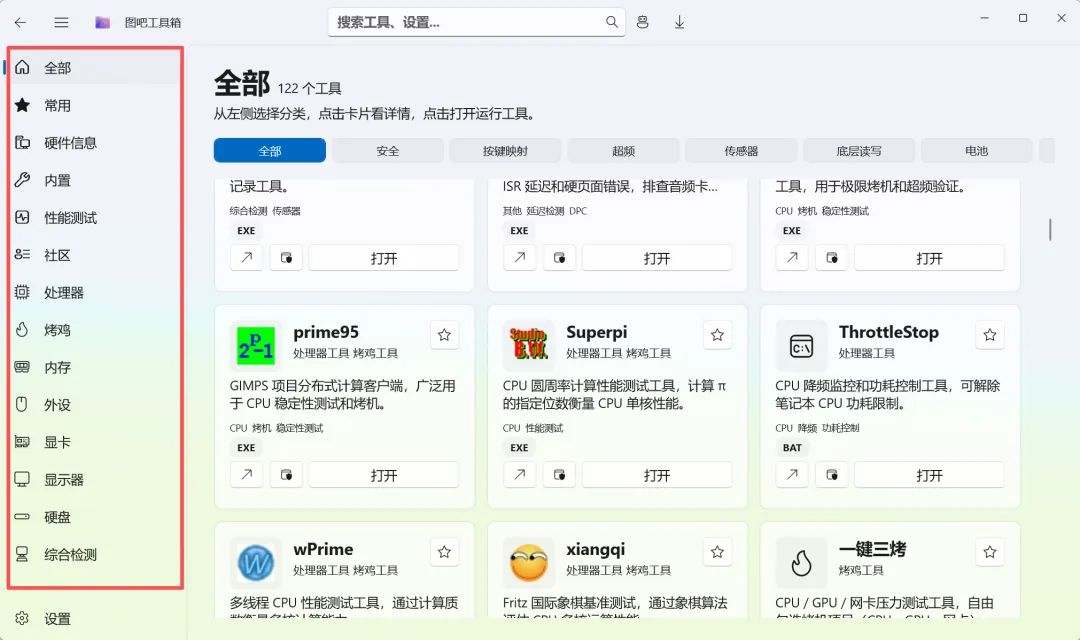Image resolution: width=1080 pixels, height=640 pixels.
Task: Open 设置 settings at sidebar bottom
Action: [x=94, y=619]
